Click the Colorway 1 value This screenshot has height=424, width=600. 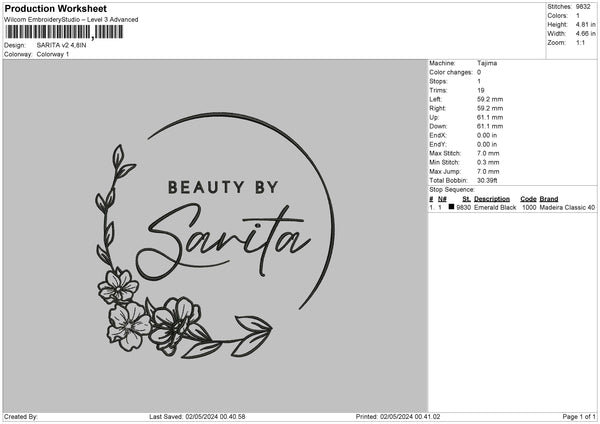52,54
